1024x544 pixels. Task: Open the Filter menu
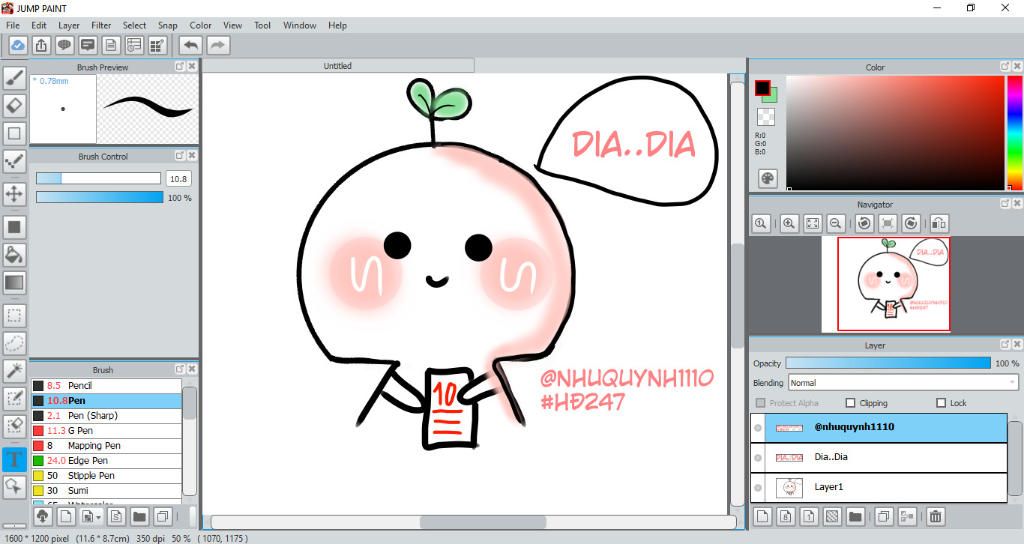pyautogui.click(x=101, y=25)
